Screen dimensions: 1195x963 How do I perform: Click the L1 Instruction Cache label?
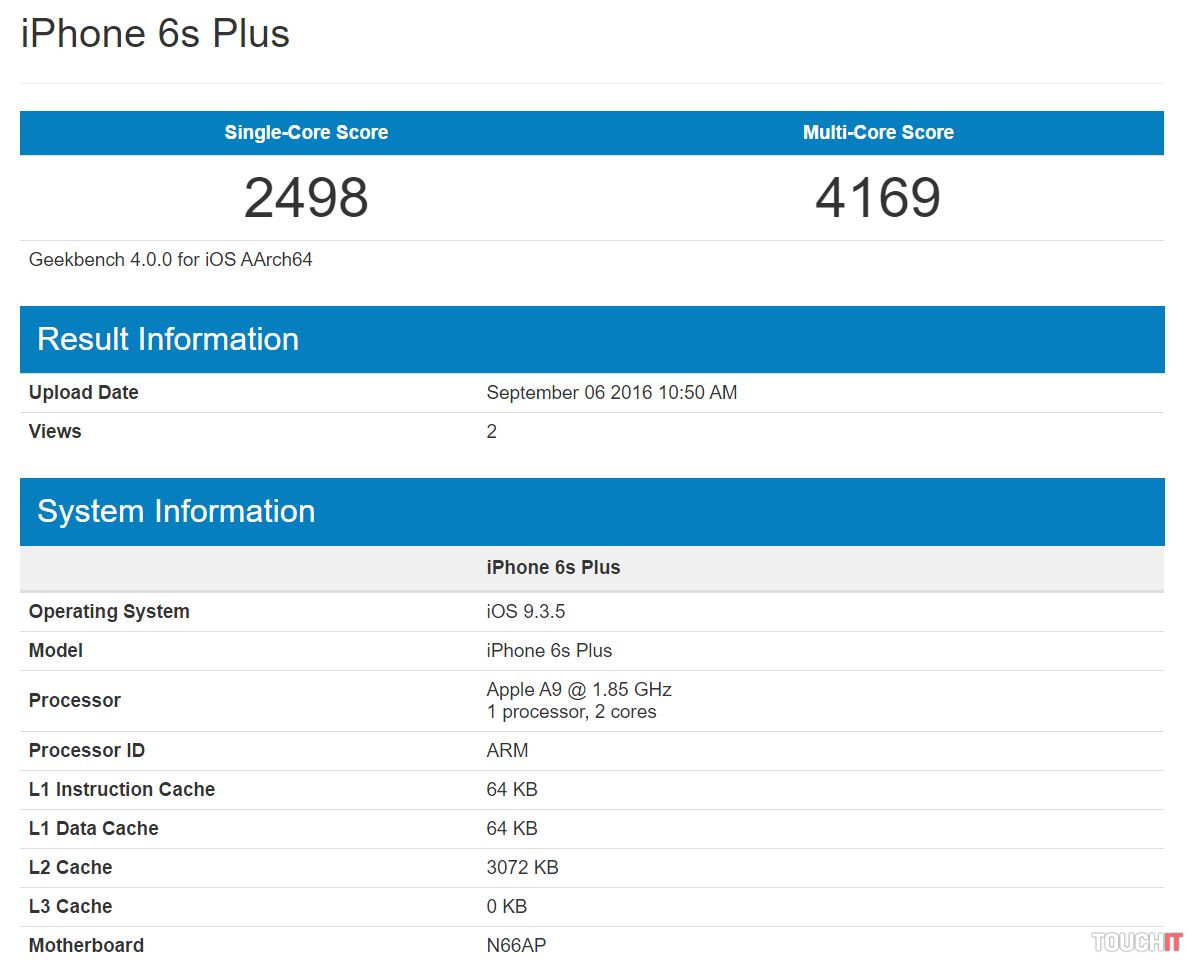tap(122, 790)
